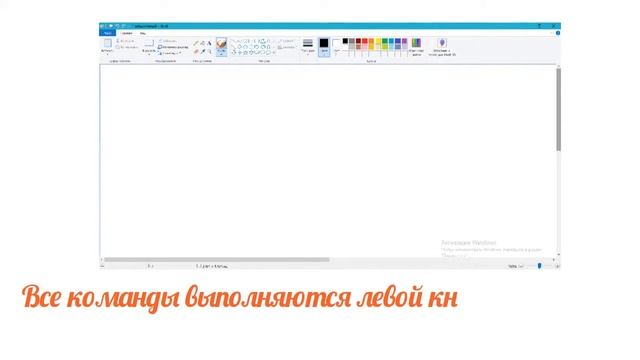Image resolution: width=640 pixels, height=360 pixels.
Task: Select the Color picker eyedropper tool
Action: tap(202, 51)
